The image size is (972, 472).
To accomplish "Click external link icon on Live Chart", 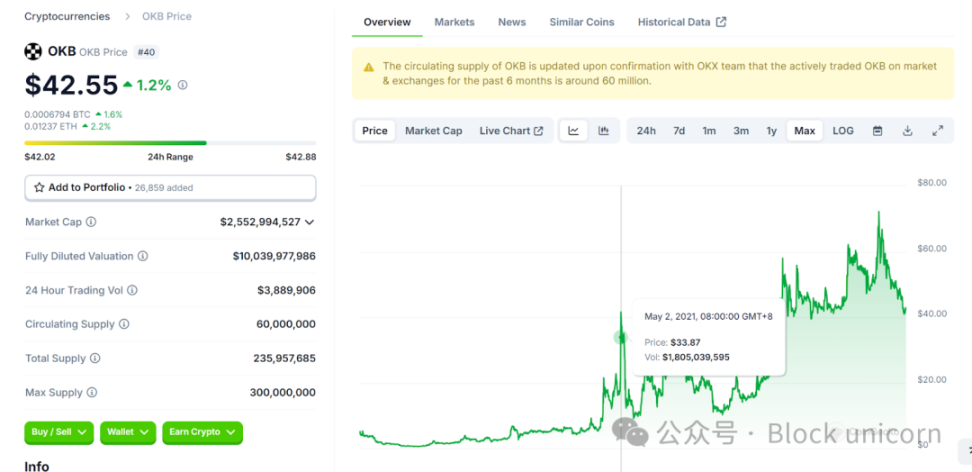I will pos(539,131).
